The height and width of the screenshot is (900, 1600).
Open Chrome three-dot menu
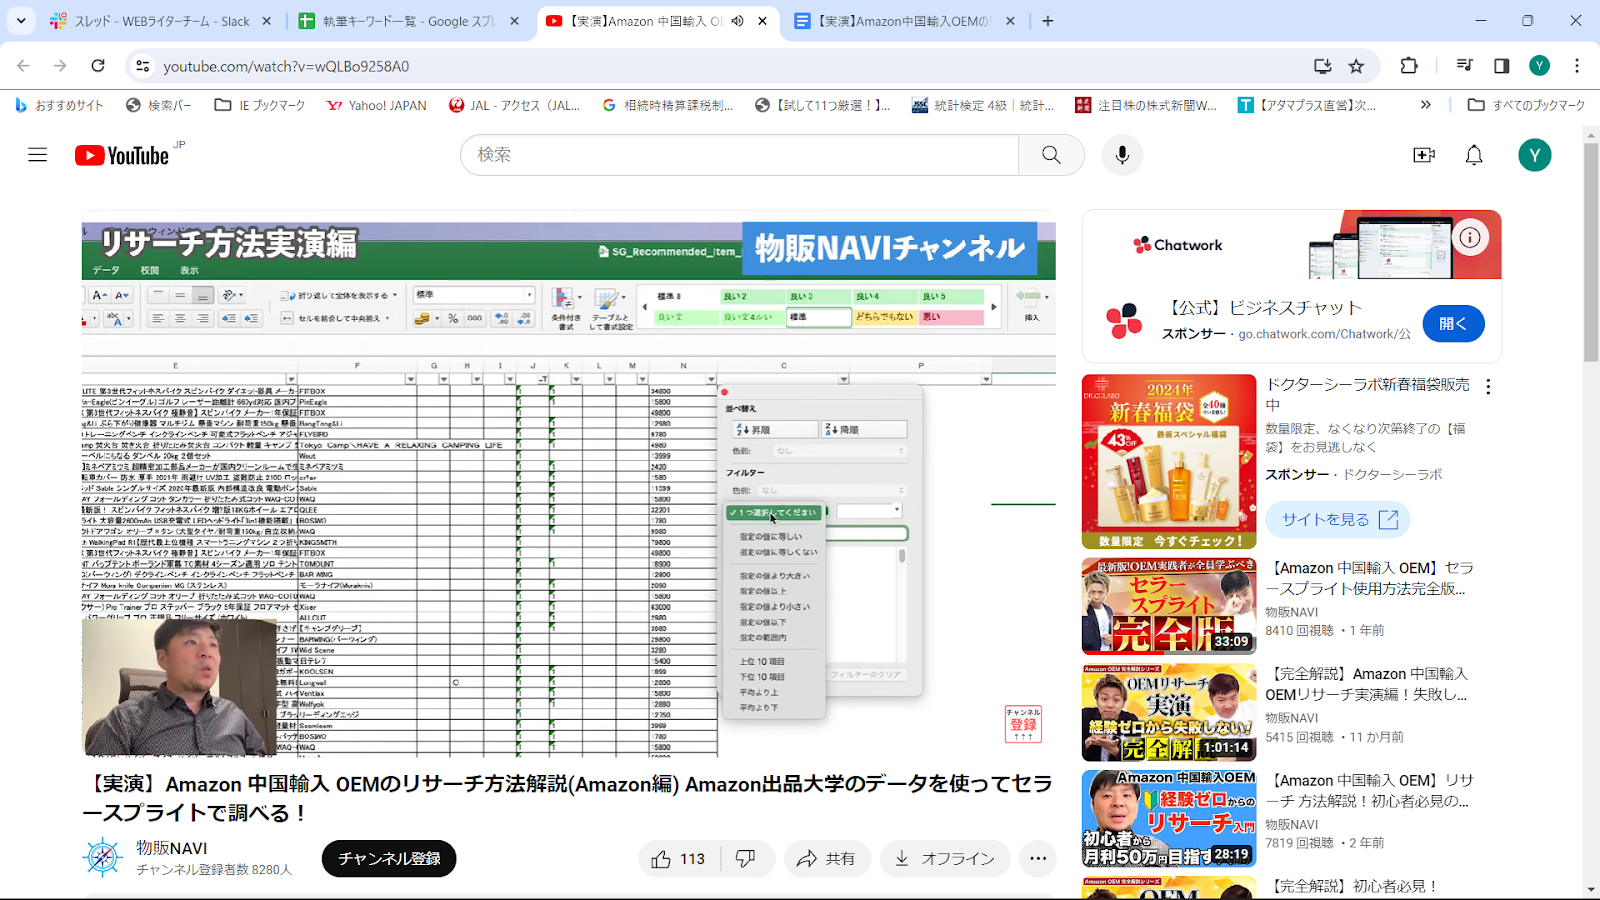1577,66
